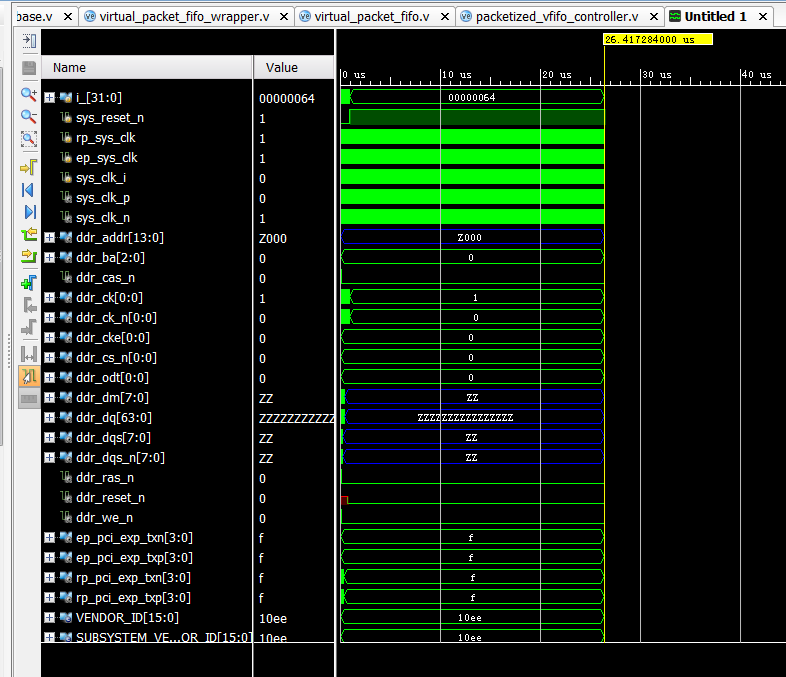Click the Zoom Fit icon
Viewport: 786px width, 677px height.
point(29,139)
